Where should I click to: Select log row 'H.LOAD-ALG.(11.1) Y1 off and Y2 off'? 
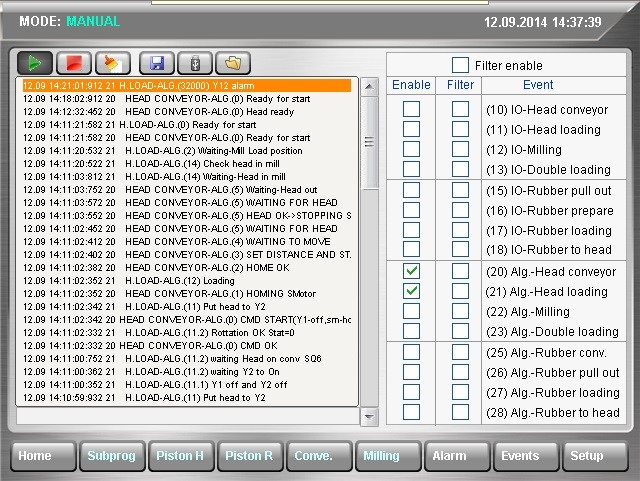coord(187,385)
